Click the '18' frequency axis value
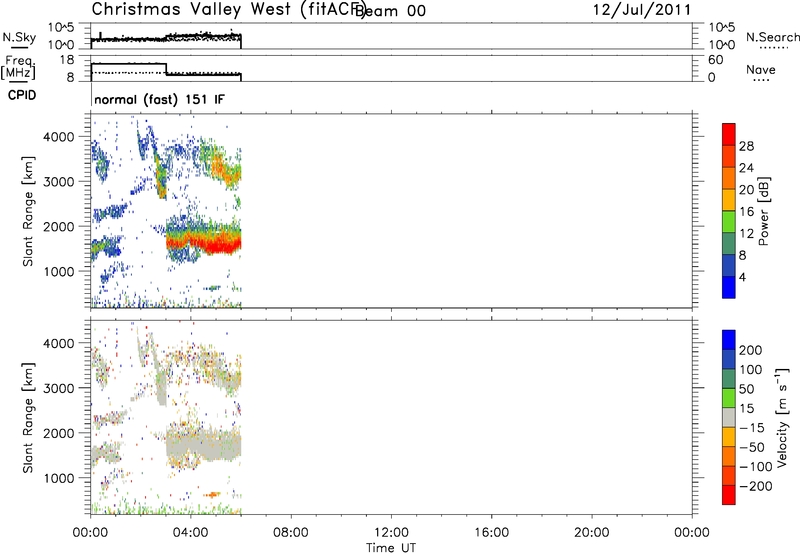The height and width of the screenshot is (554, 800). click(67, 60)
